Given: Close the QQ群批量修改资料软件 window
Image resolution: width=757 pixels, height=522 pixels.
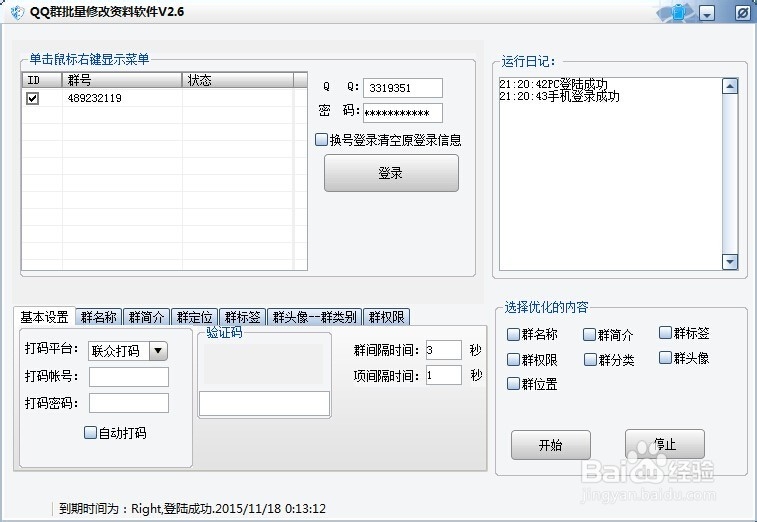Looking at the screenshot, I should tap(742, 13).
